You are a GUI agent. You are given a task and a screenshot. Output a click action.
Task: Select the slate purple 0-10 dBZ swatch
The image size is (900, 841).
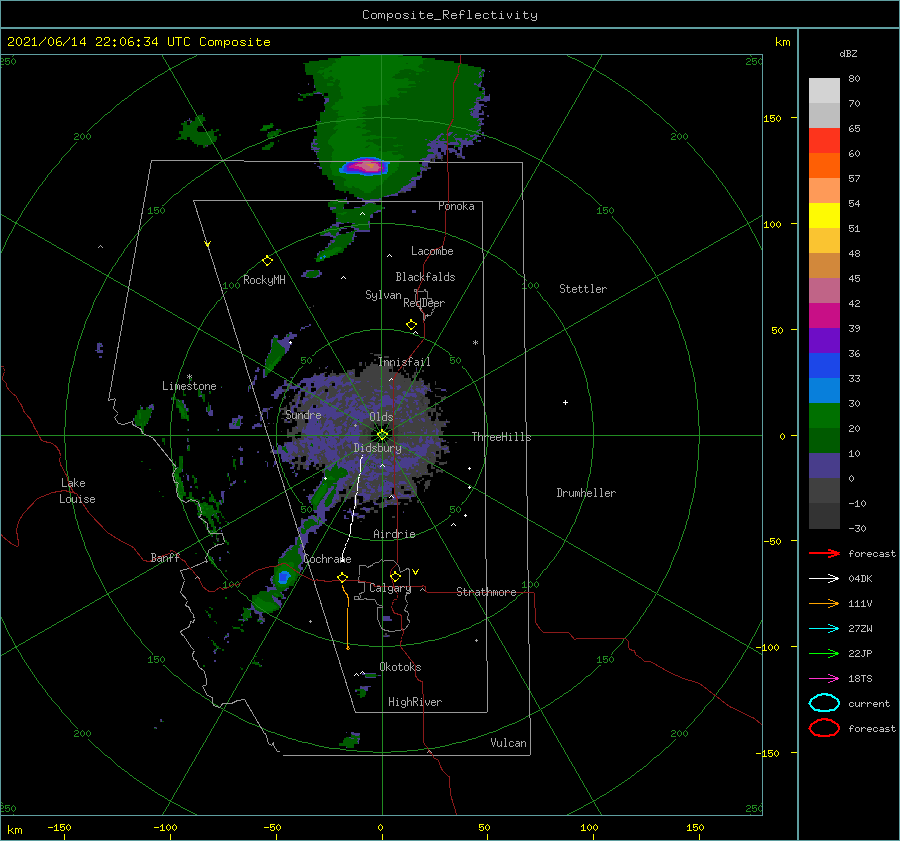824,465
